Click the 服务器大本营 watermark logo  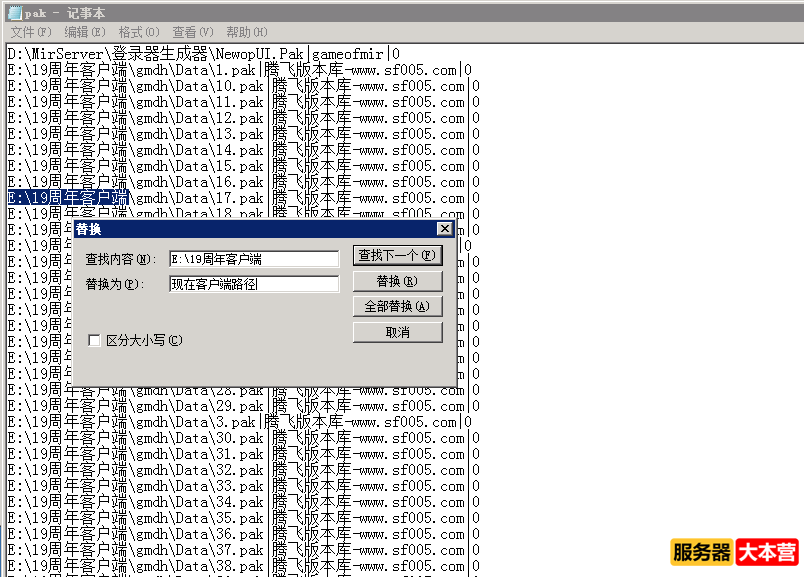click(734, 553)
